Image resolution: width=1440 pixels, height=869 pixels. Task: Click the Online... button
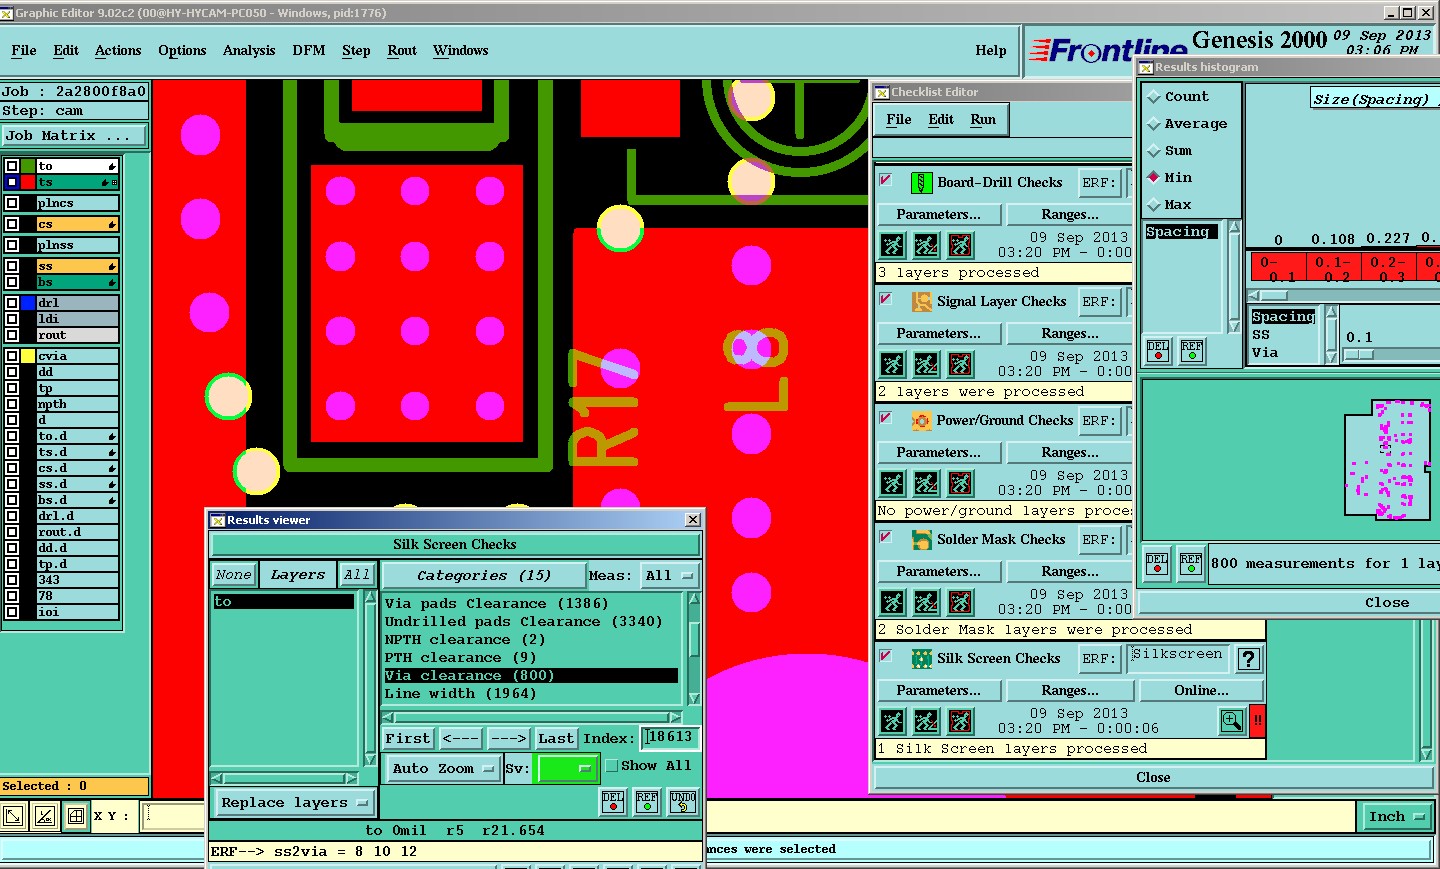click(1201, 691)
